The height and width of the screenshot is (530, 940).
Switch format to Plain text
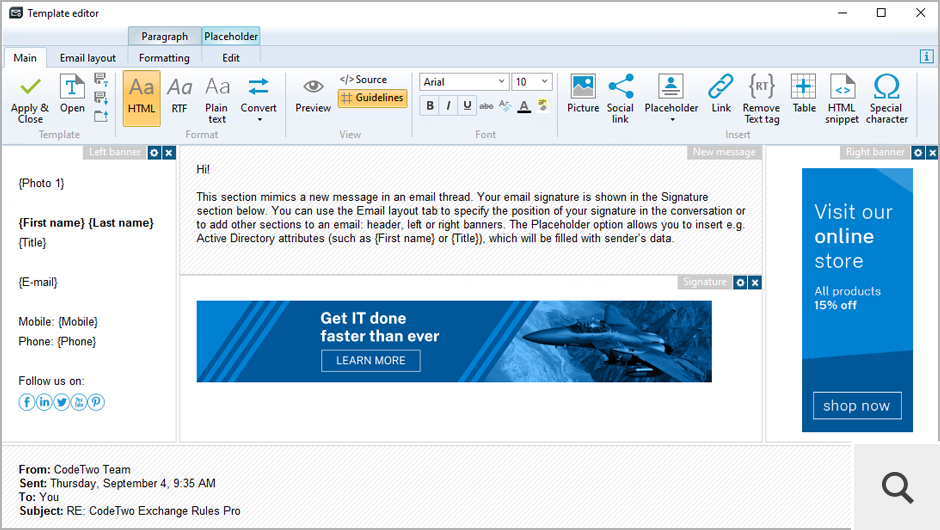tap(216, 100)
